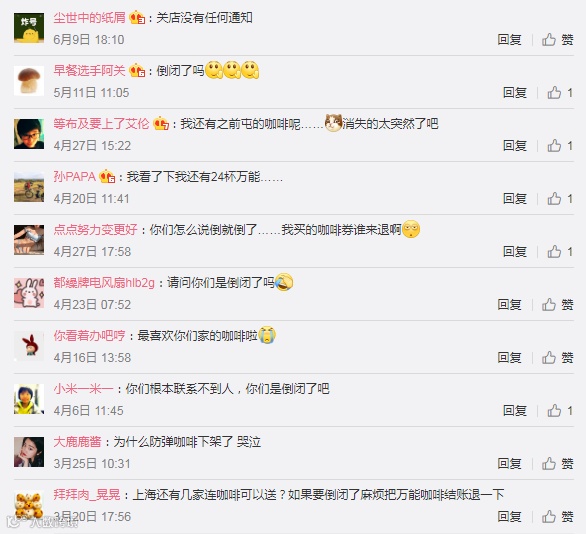
Task: Click the pink bunny avatar of 都缘牌电风扇hlb2g
Action: tap(29, 293)
